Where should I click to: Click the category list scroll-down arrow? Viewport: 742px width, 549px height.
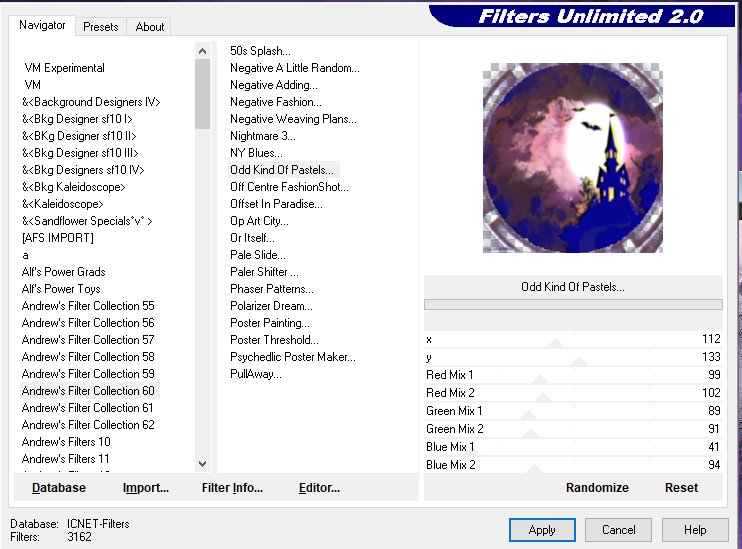(203, 464)
